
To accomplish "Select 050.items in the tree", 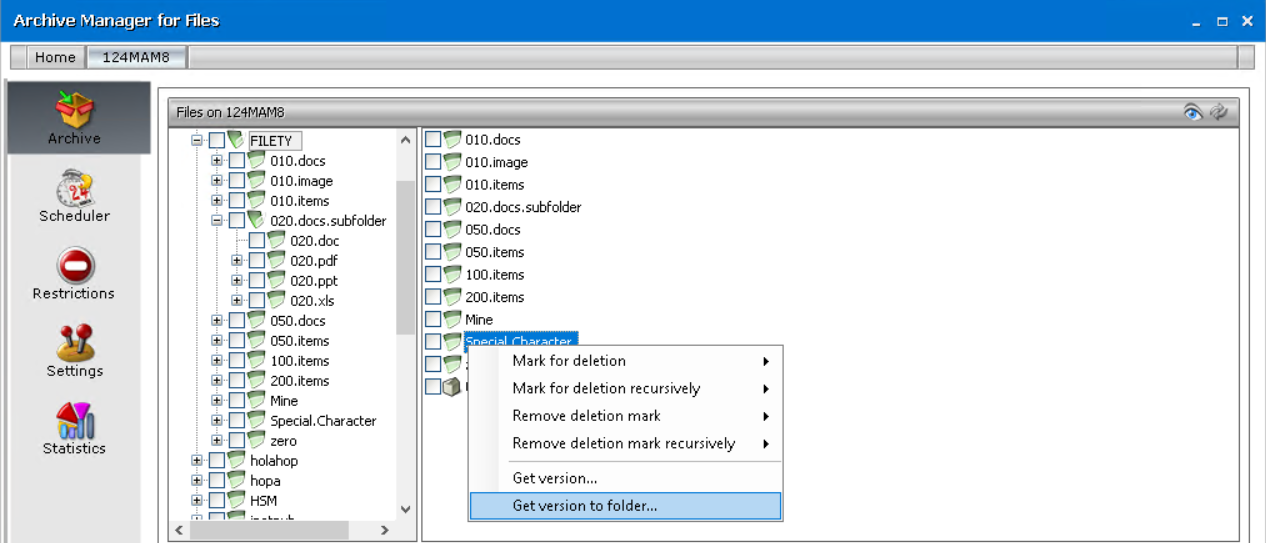I will coord(298,341).
